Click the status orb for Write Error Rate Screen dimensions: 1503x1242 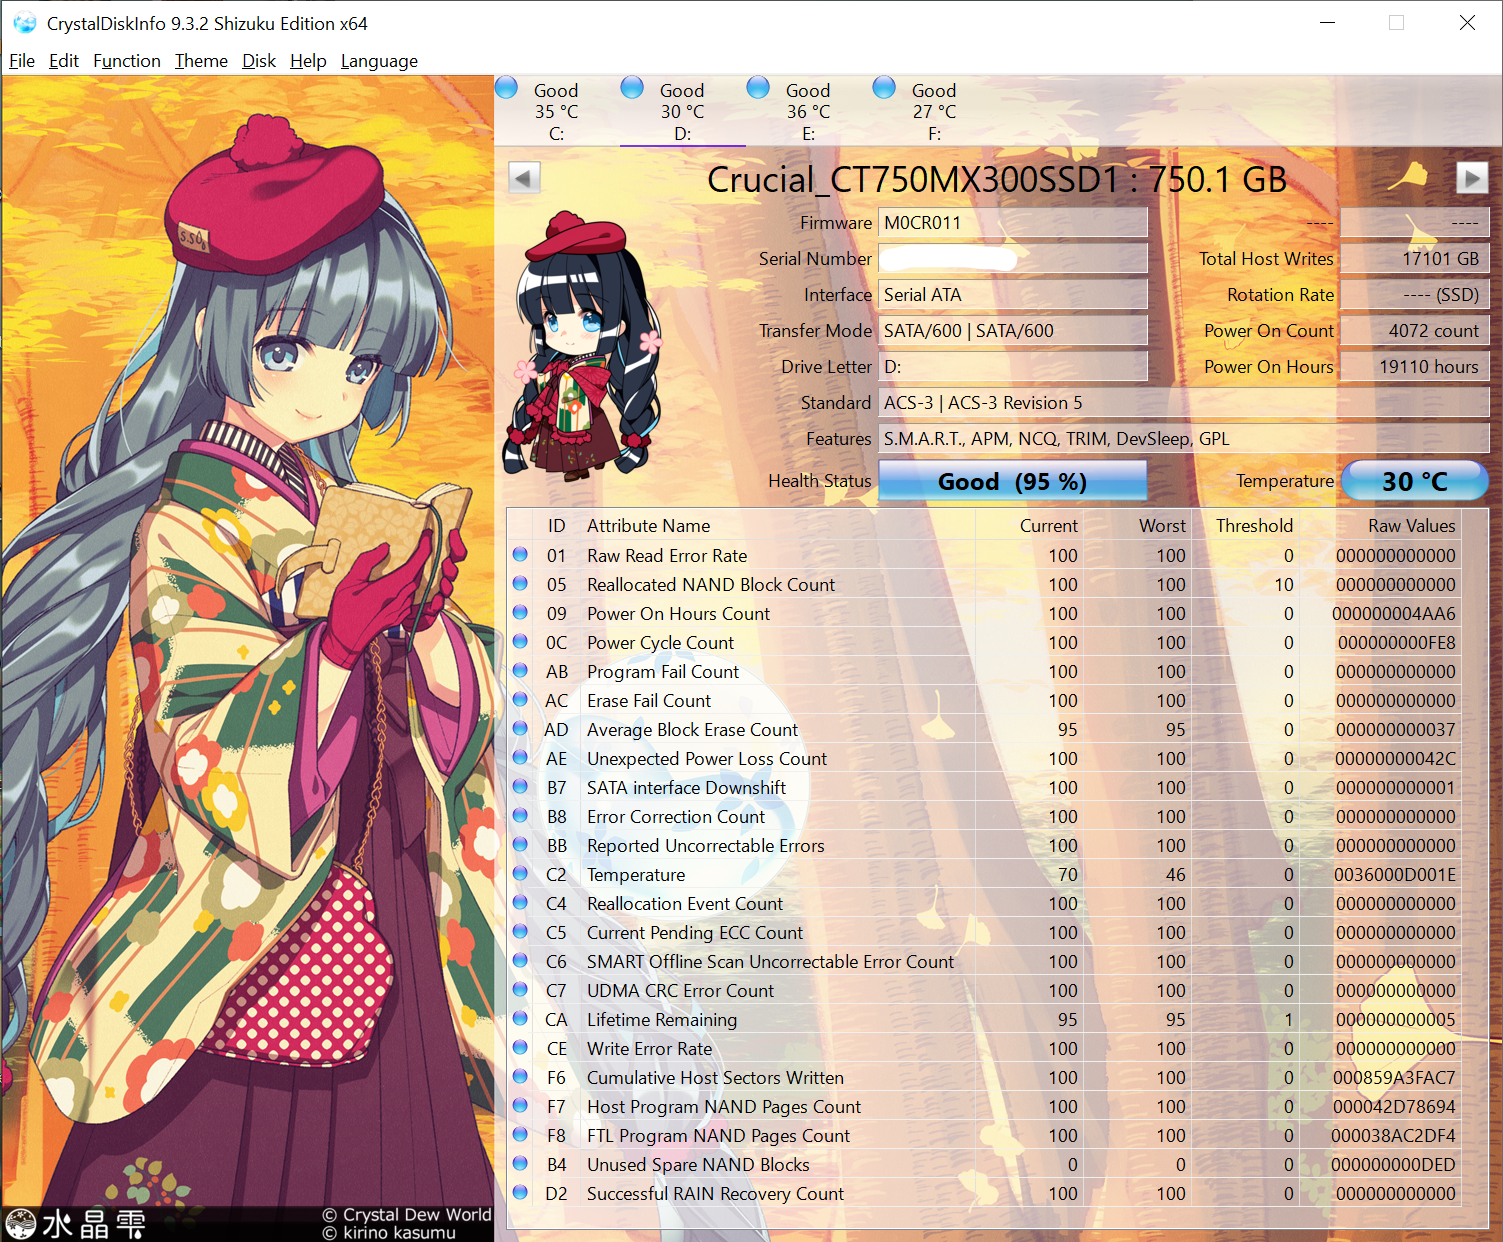click(x=520, y=1047)
